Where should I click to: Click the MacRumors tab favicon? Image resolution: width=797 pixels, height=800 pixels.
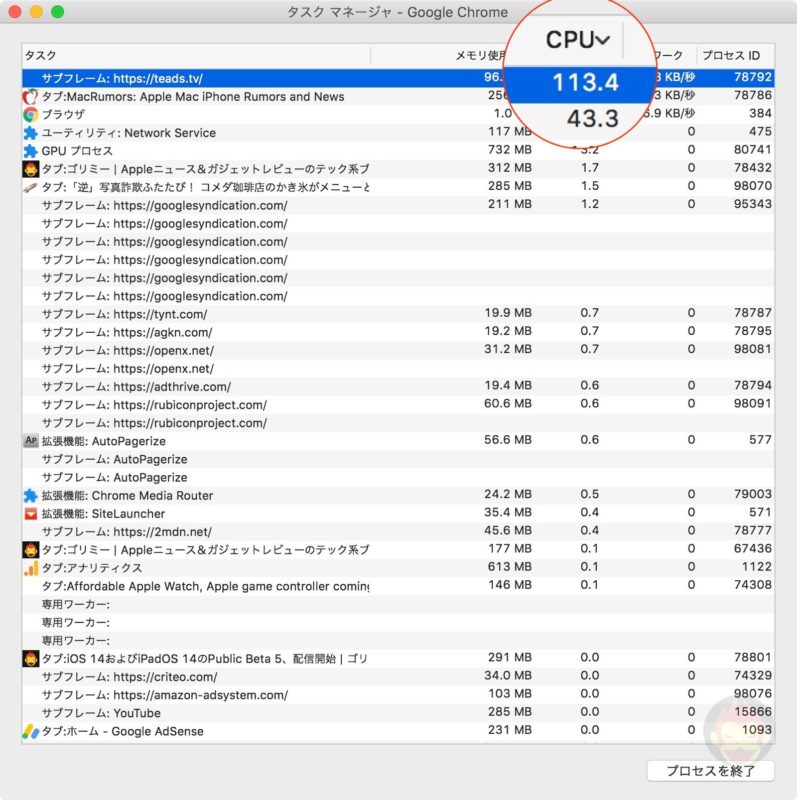coord(30,97)
